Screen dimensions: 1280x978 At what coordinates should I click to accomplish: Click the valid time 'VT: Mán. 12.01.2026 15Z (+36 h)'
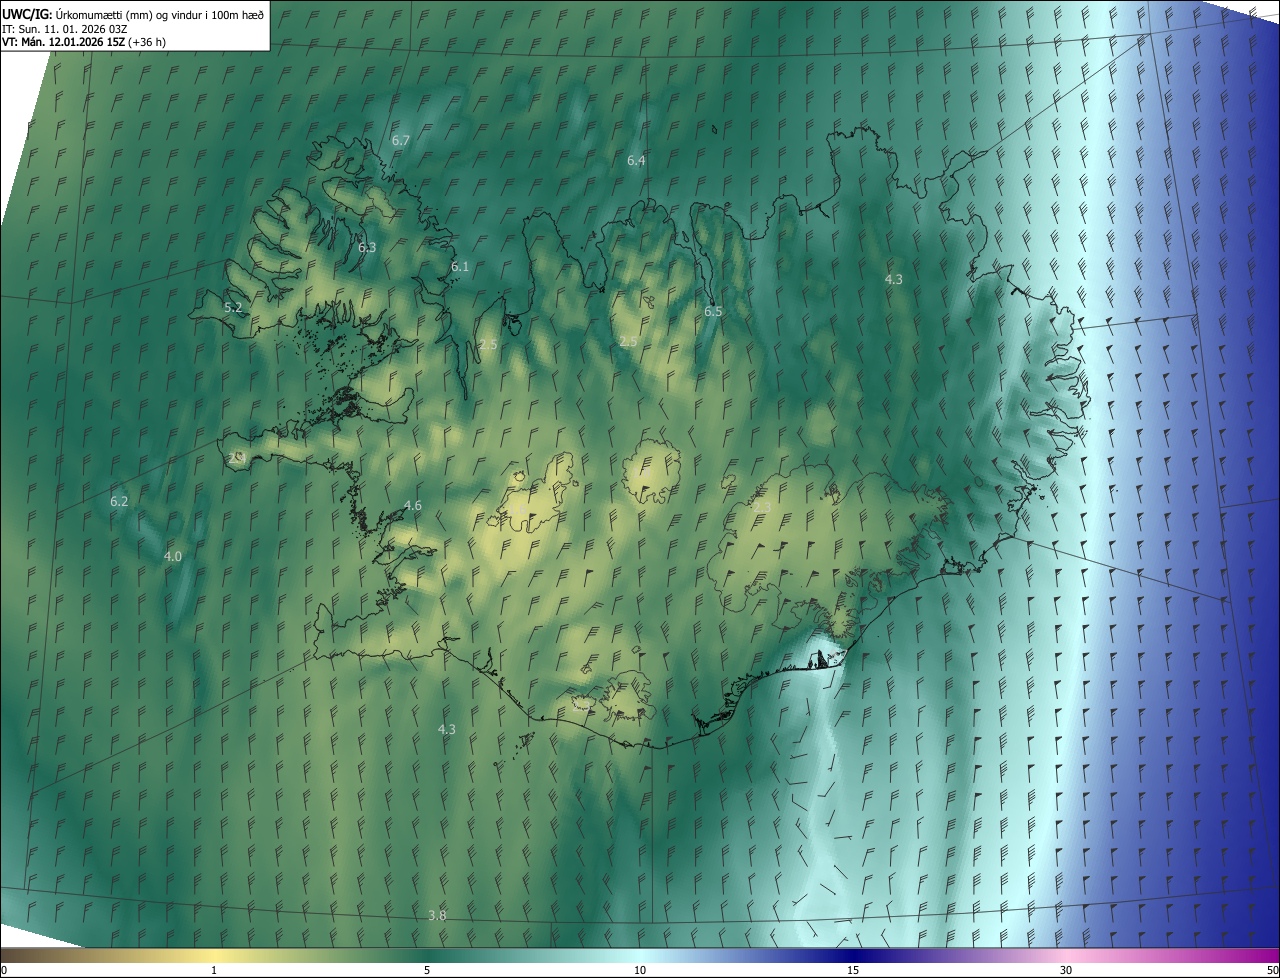coord(84,42)
